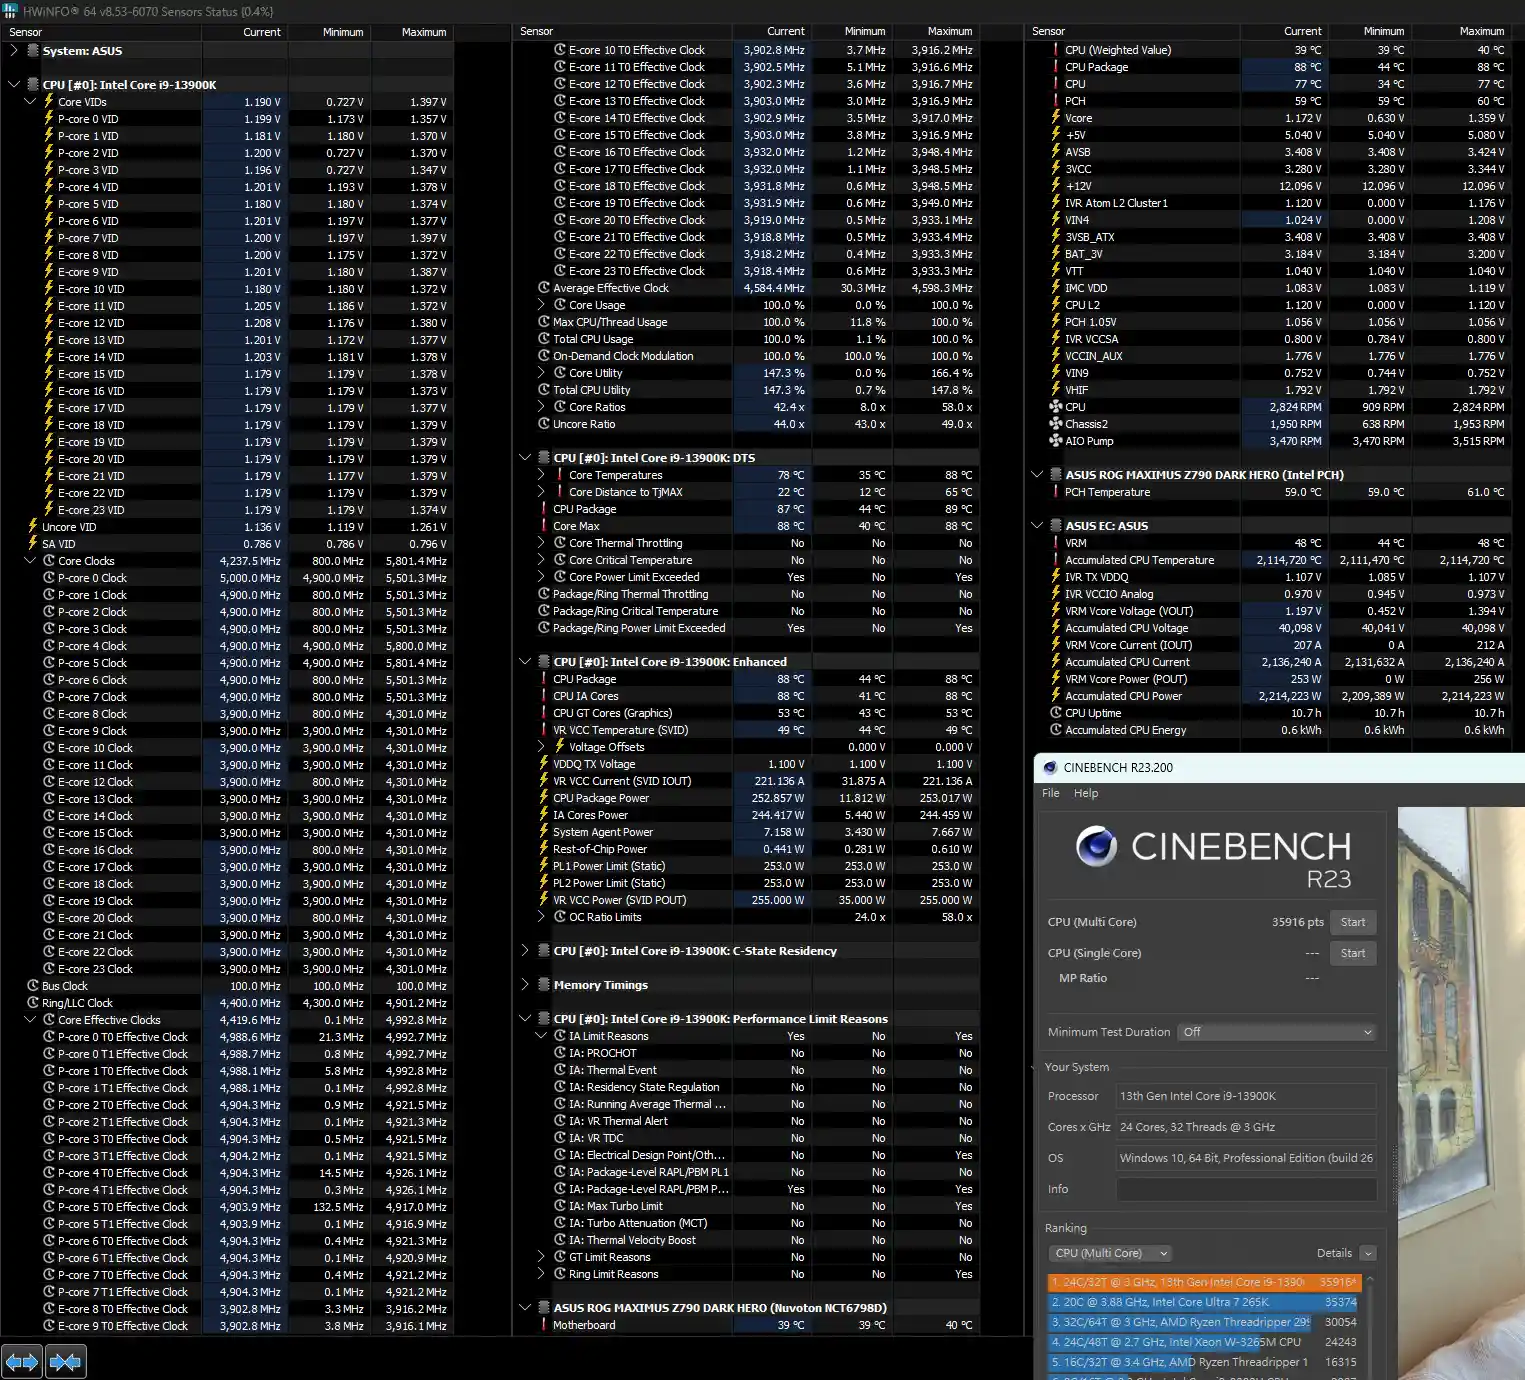Collapse the IA Limit Reasons node
Viewport: 1525px width, 1380px height.
(541, 1036)
